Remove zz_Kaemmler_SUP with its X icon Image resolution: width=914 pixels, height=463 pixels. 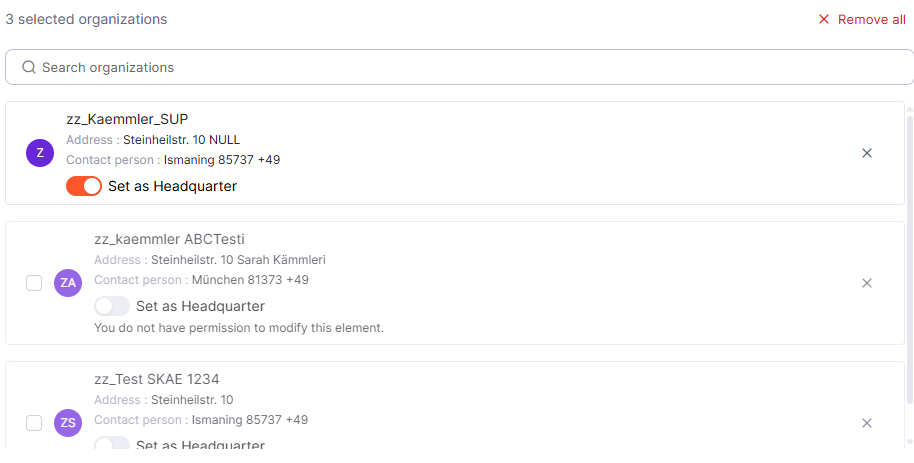(x=867, y=153)
